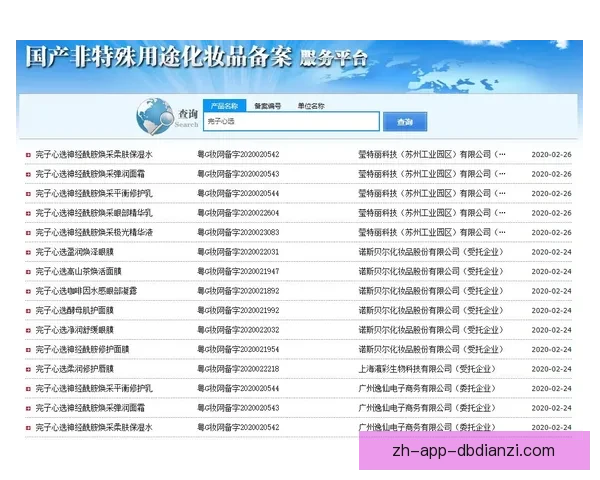Click red bullet of 莹特丽 row 焕采弹润面霜
The image size is (600, 480).
tap(28, 174)
